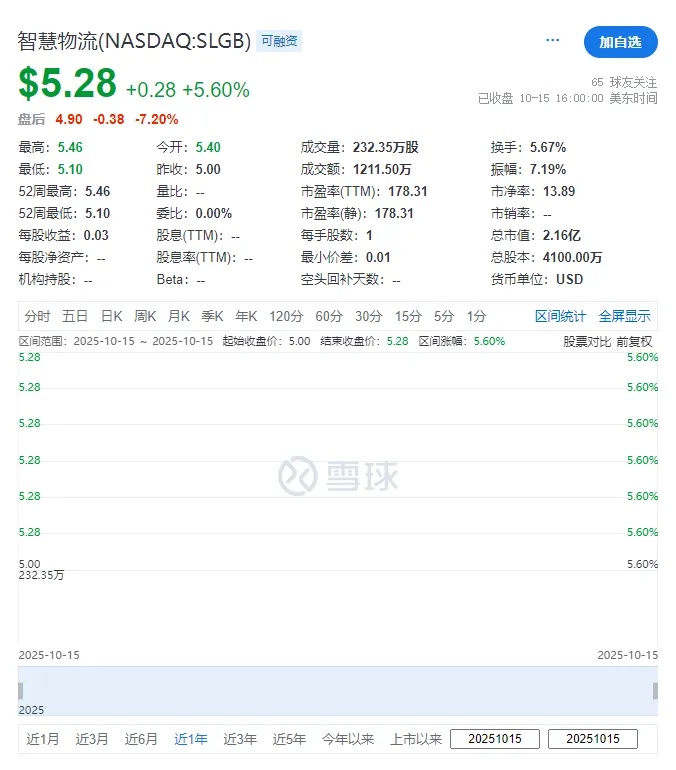Viewport: 676px width, 770px height.
Task: Click the 65 球友关注 followers text
Action: click(624, 82)
